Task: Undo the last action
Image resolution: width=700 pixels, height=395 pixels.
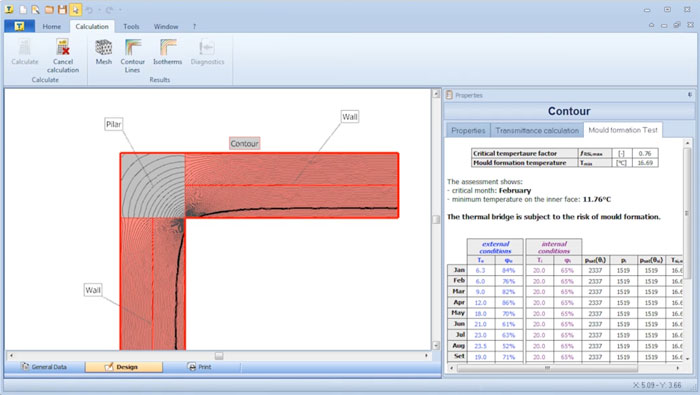Action: click(x=89, y=9)
